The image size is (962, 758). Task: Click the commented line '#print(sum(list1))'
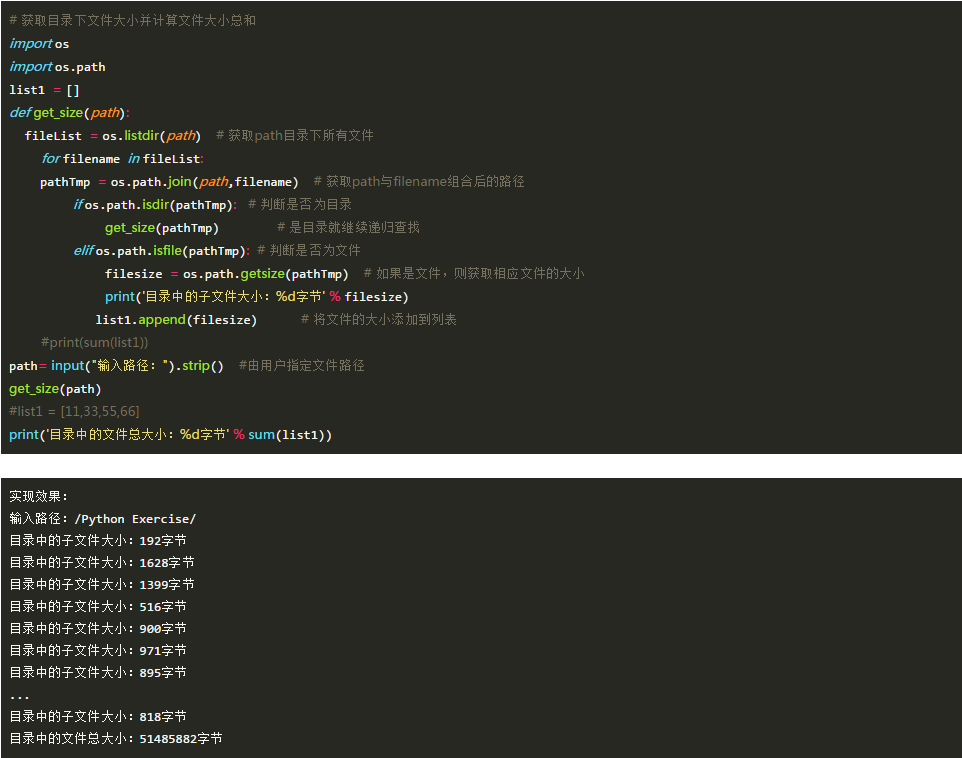94,342
